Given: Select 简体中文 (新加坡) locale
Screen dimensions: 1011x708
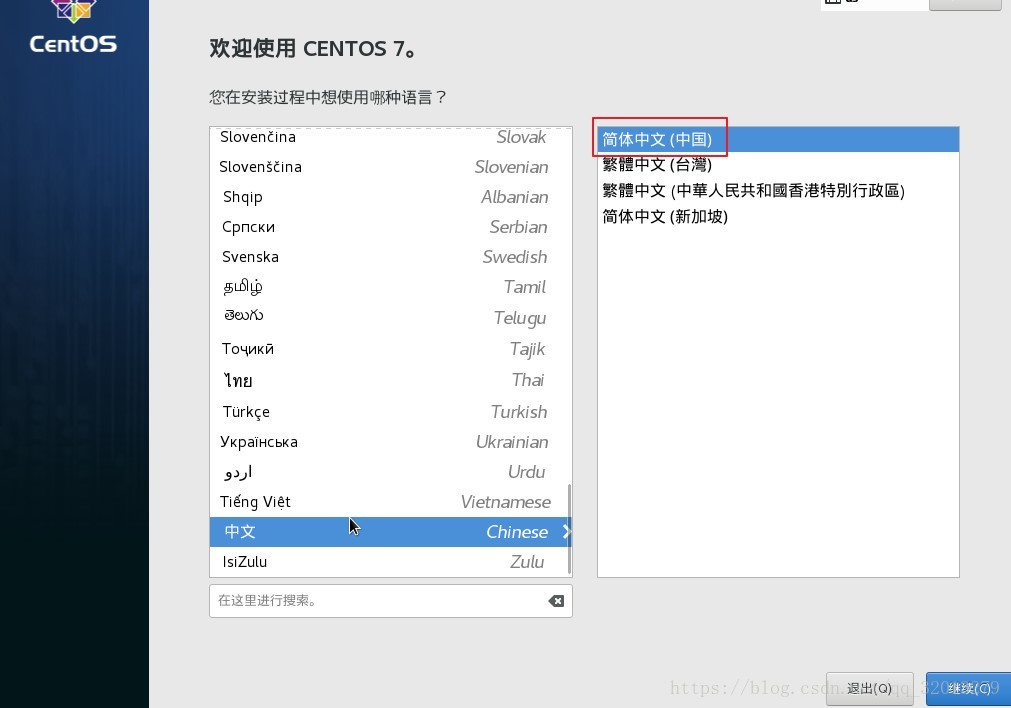Looking at the screenshot, I should [778, 216].
